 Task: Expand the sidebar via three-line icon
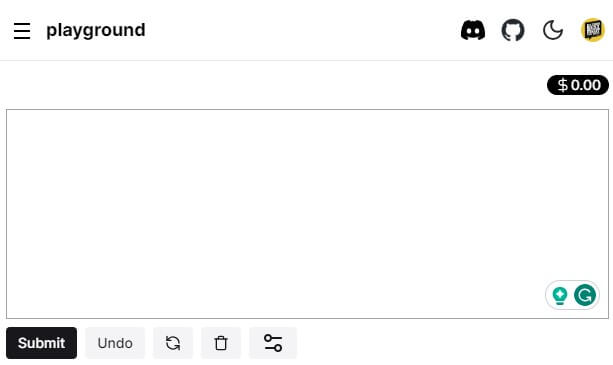pos(22,30)
